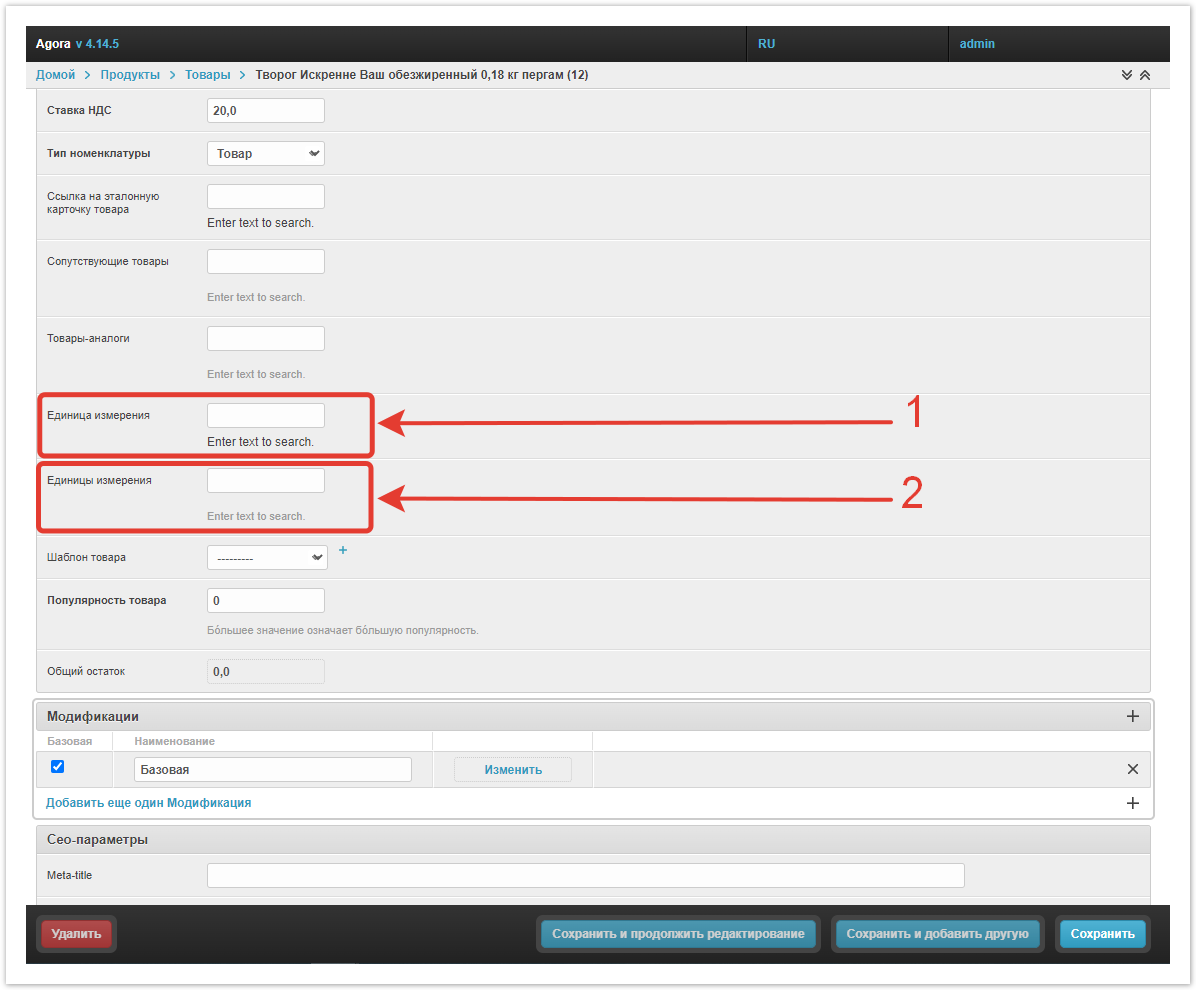Go to Домой breadcrumb
1196x990 pixels.
55,75
